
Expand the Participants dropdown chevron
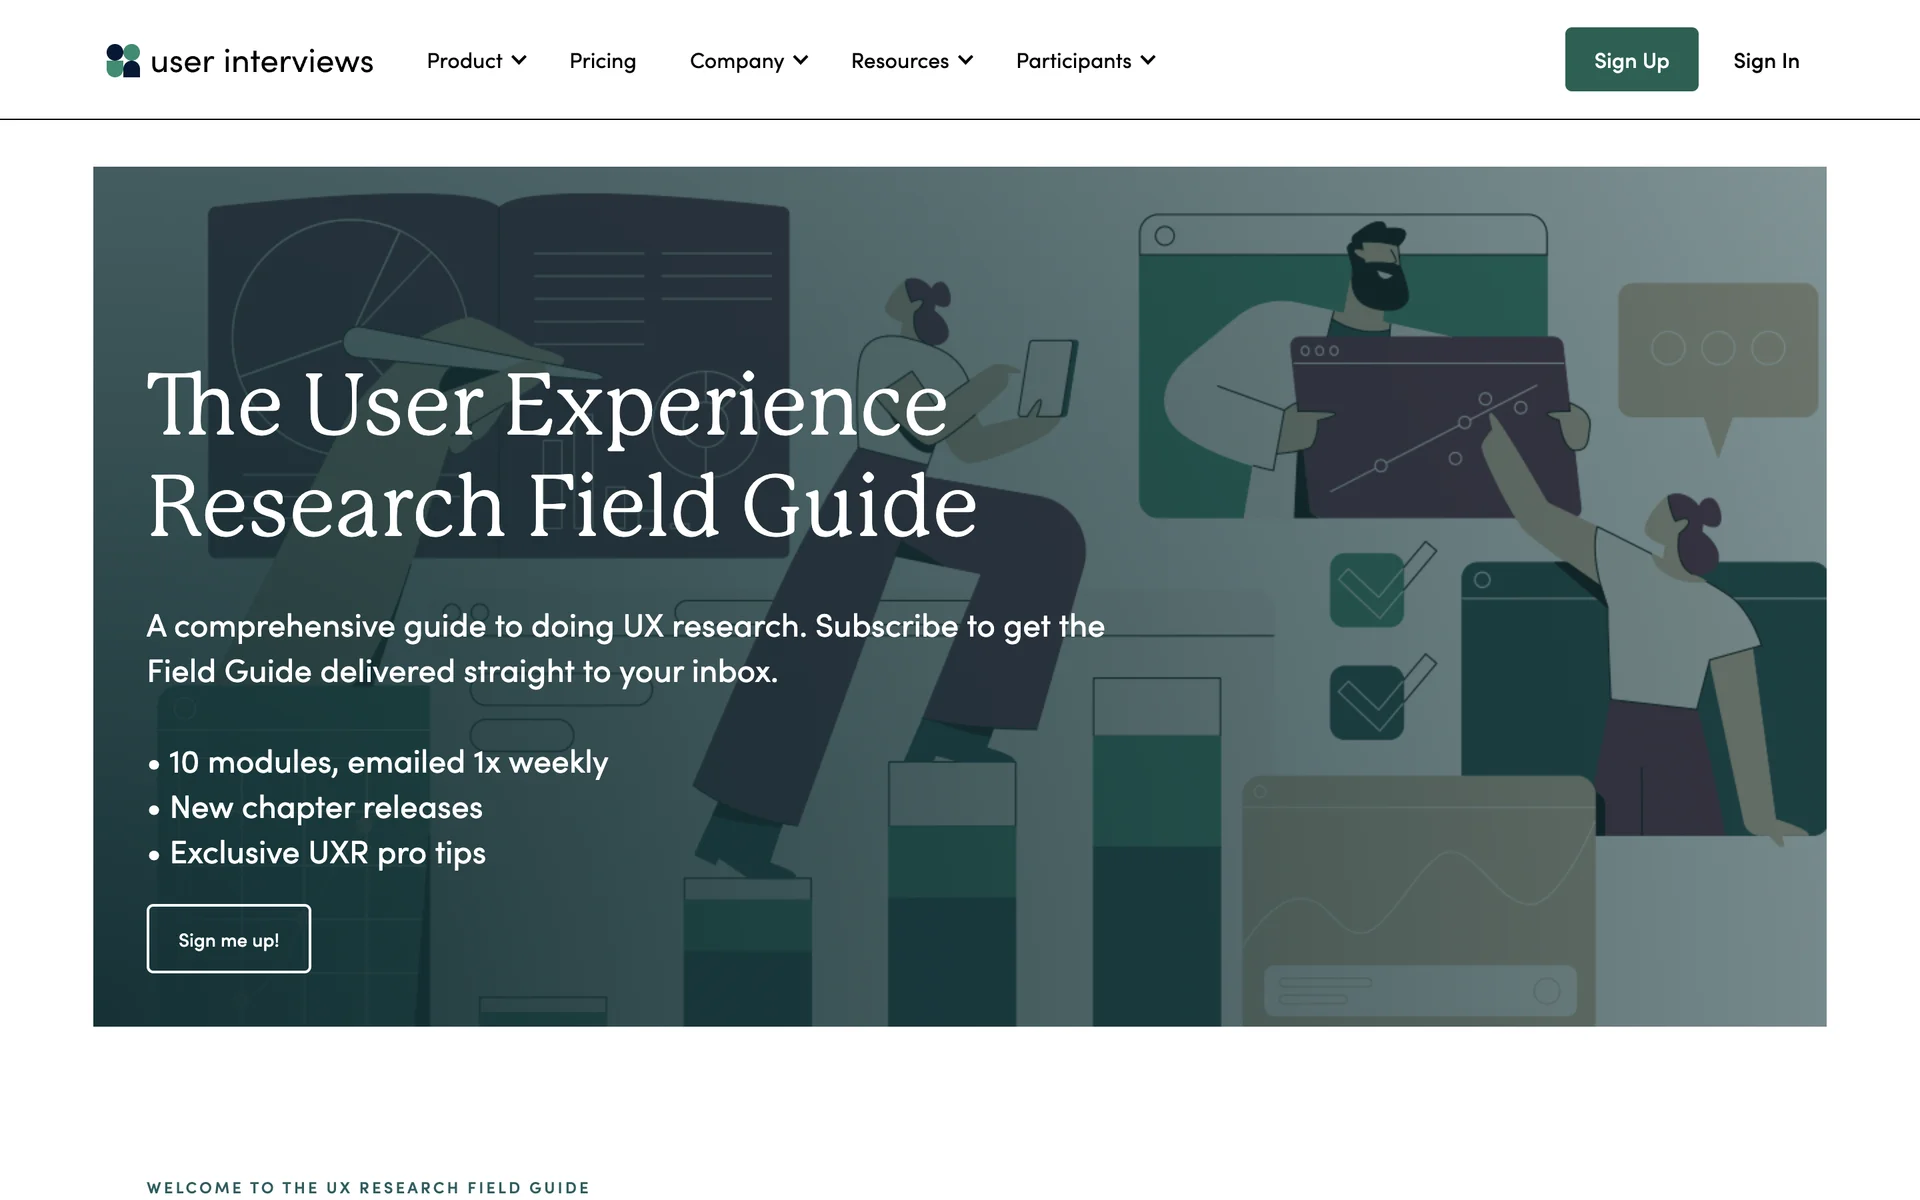point(1148,60)
